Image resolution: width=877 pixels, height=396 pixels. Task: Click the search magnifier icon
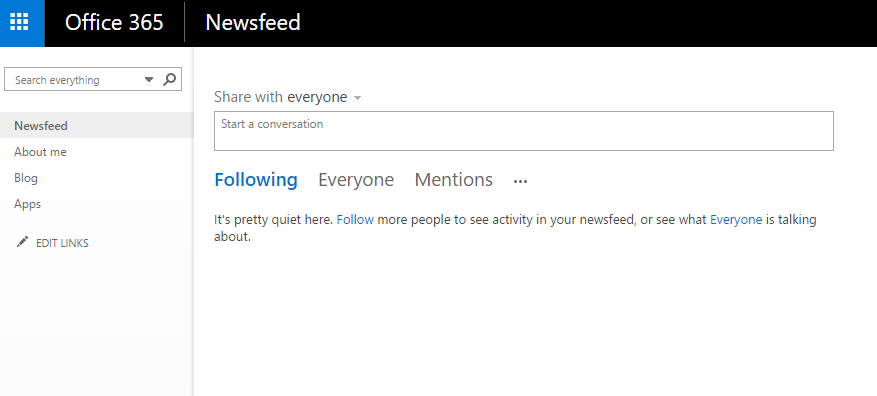coord(169,79)
